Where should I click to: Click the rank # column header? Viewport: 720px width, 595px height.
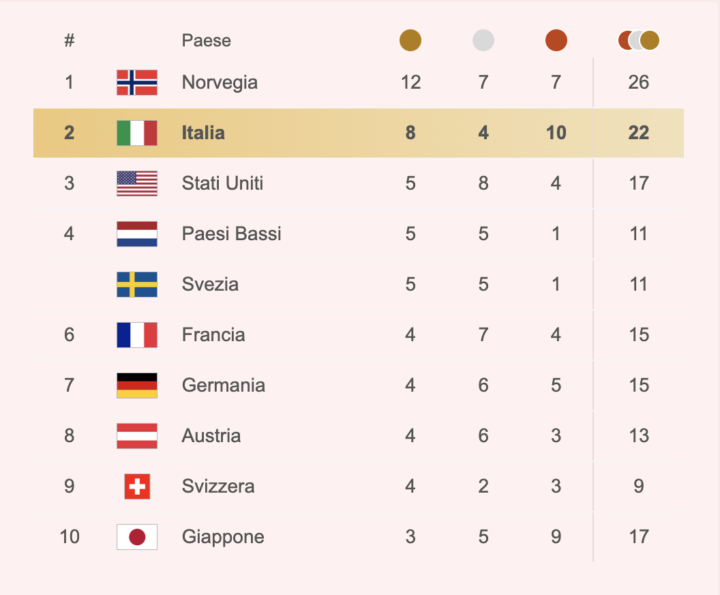[x=69, y=41]
